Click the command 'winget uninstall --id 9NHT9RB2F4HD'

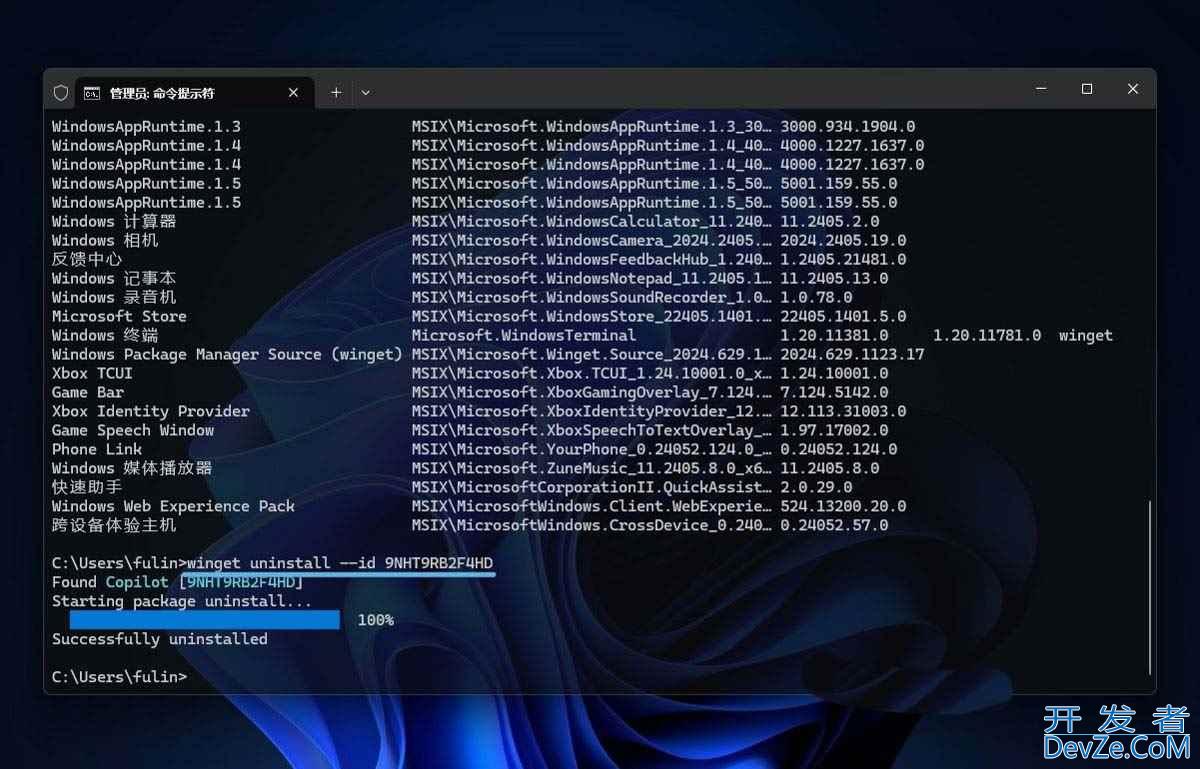point(340,563)
